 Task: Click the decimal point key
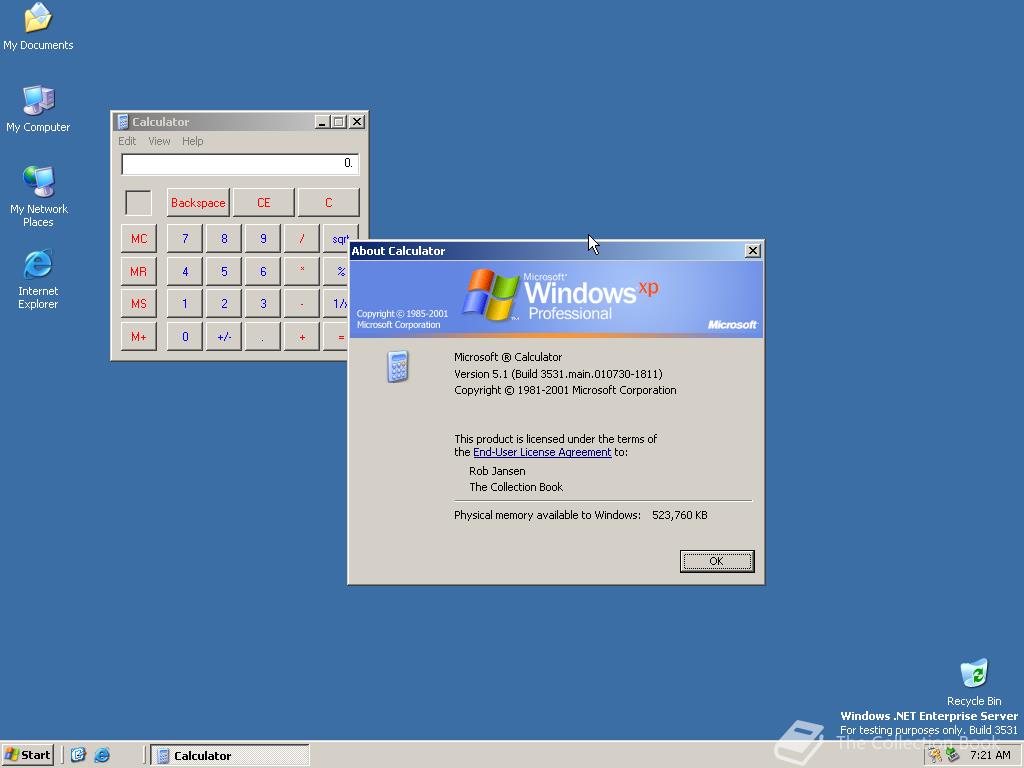pos(263,336)
